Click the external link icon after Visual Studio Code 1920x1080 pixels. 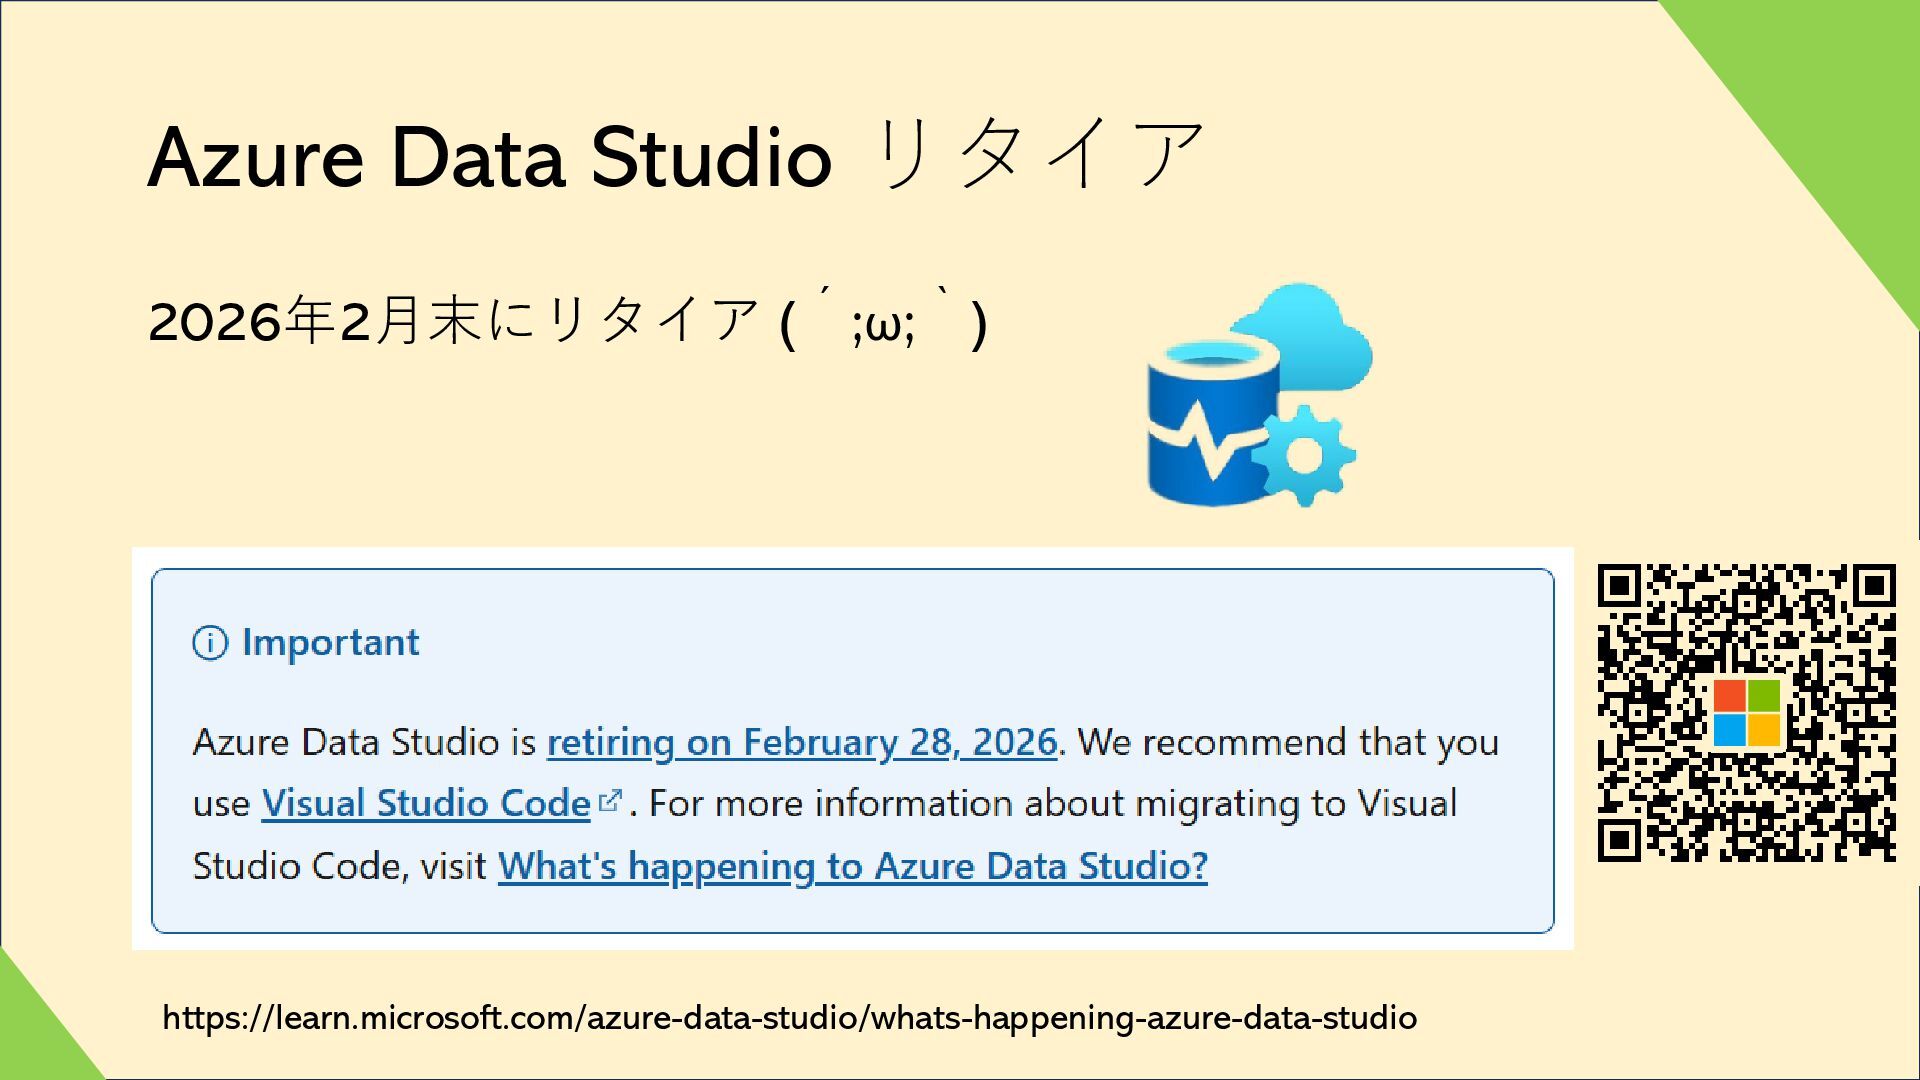[610, 801]
